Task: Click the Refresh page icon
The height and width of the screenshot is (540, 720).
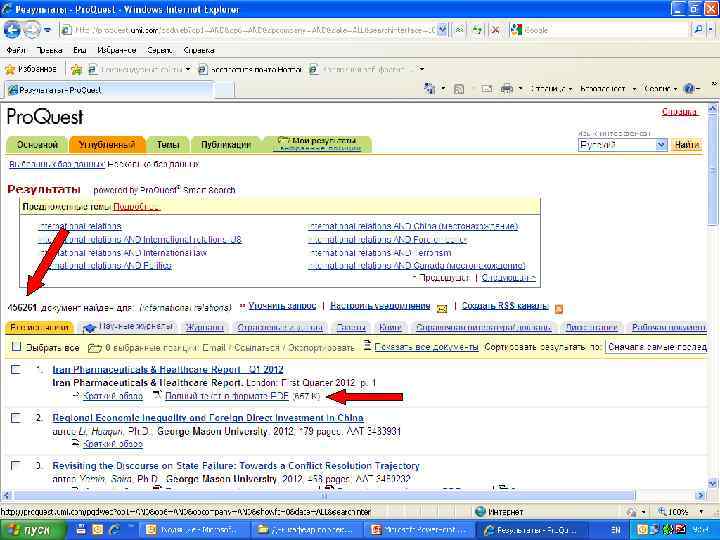Action: [478, 30]
